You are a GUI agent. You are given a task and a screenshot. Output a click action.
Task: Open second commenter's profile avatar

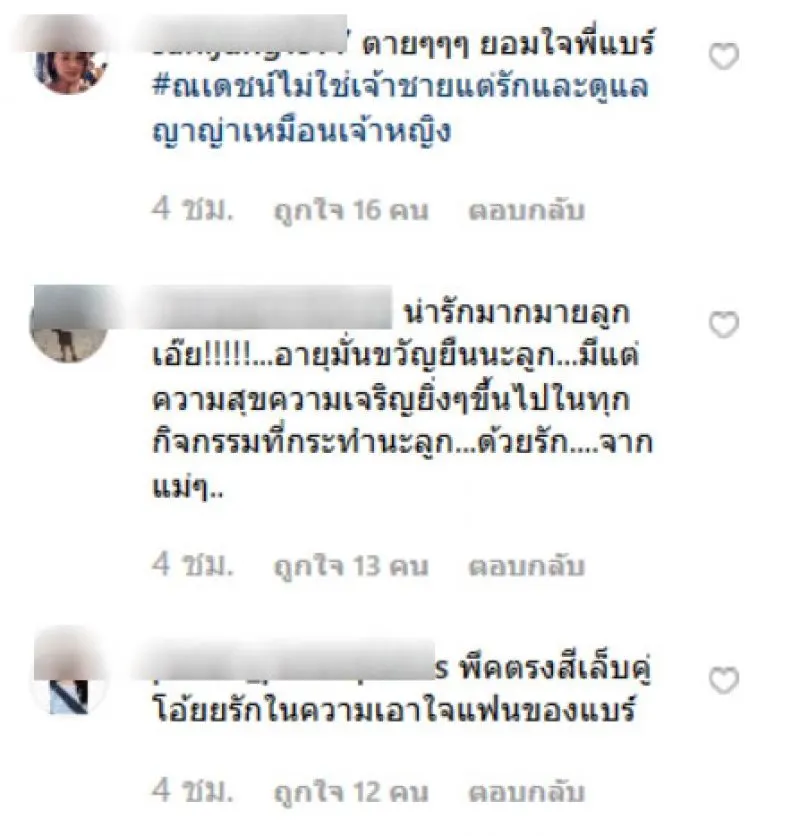(x=69, y=324)
